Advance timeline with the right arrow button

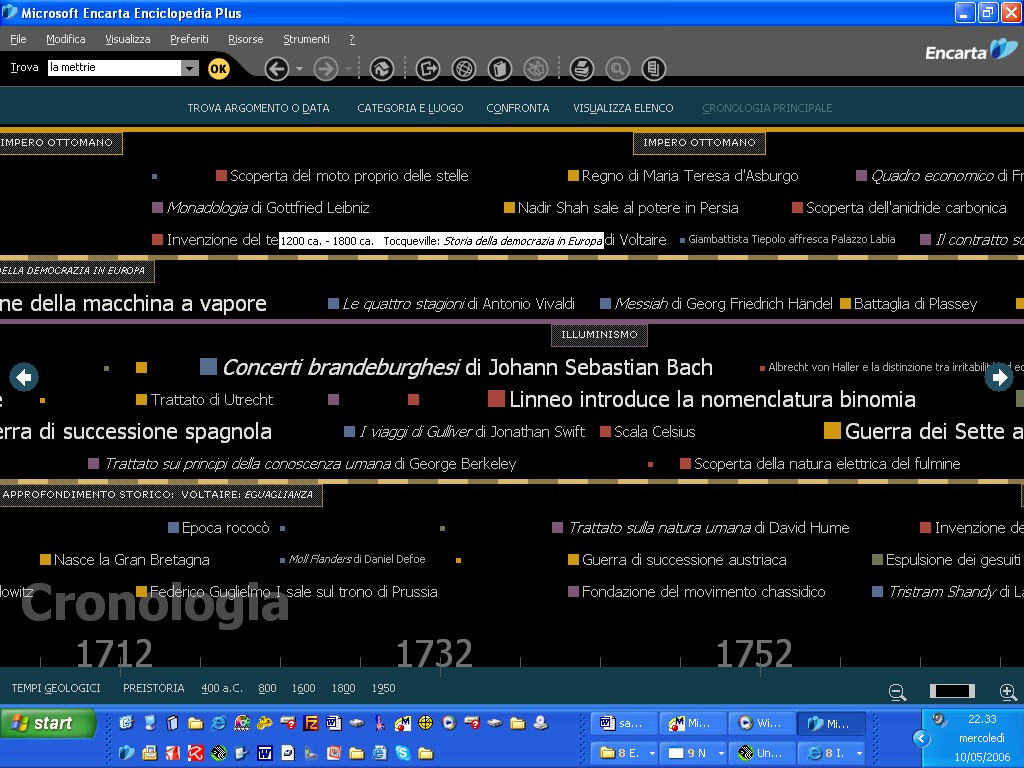[x=999, y=377]
